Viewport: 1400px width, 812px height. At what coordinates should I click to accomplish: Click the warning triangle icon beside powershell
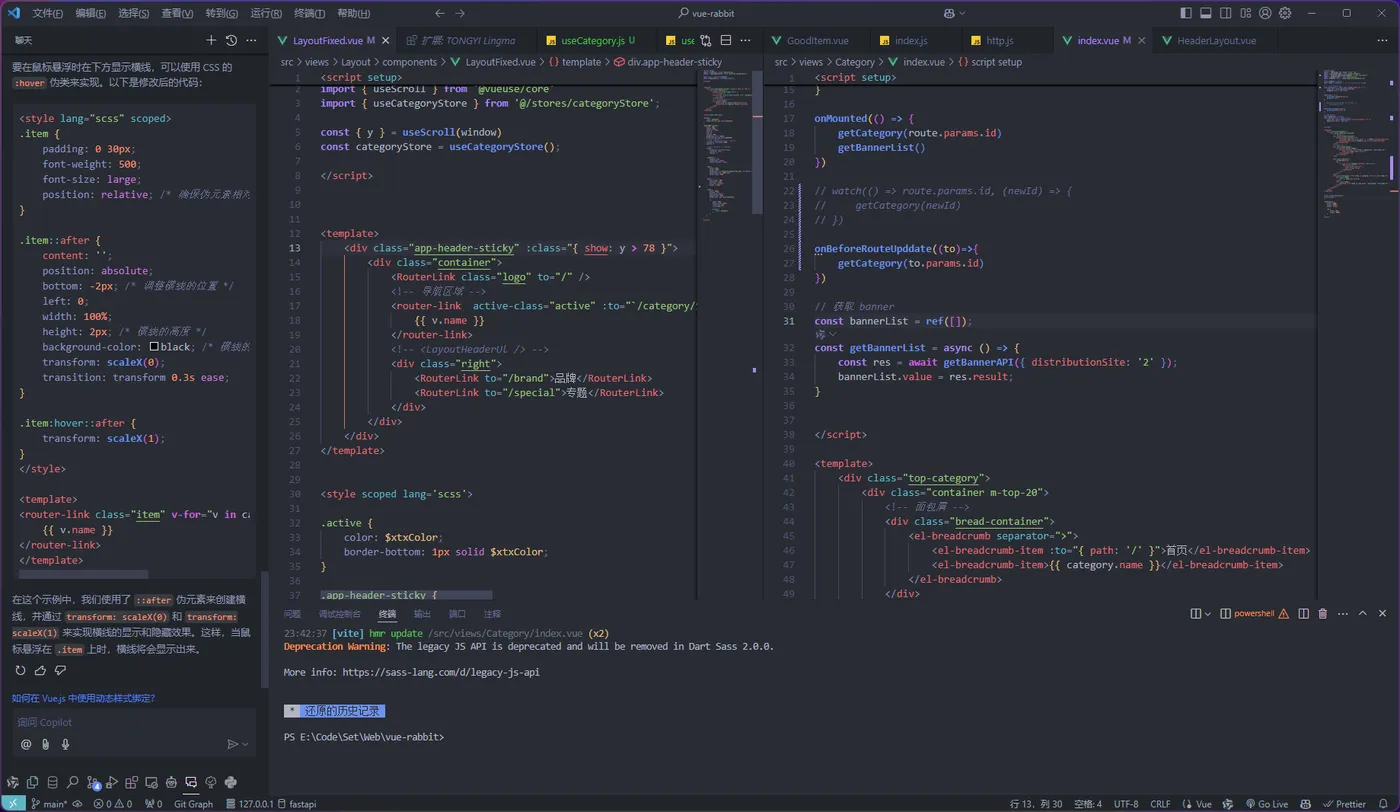coord(1284,614)
